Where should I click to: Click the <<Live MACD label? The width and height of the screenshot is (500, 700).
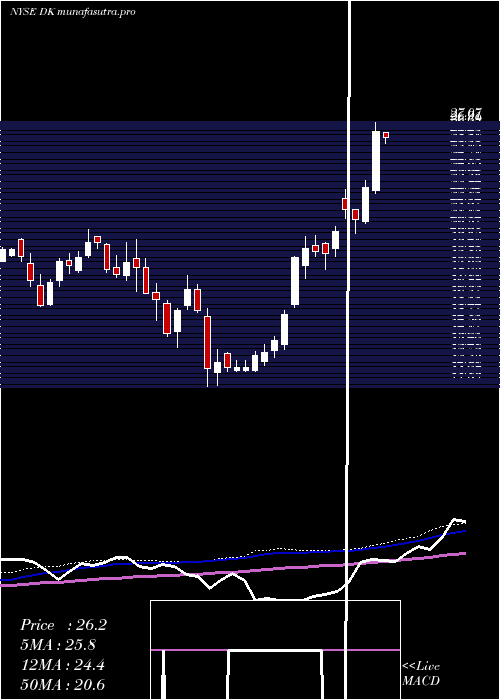(421, 673)
